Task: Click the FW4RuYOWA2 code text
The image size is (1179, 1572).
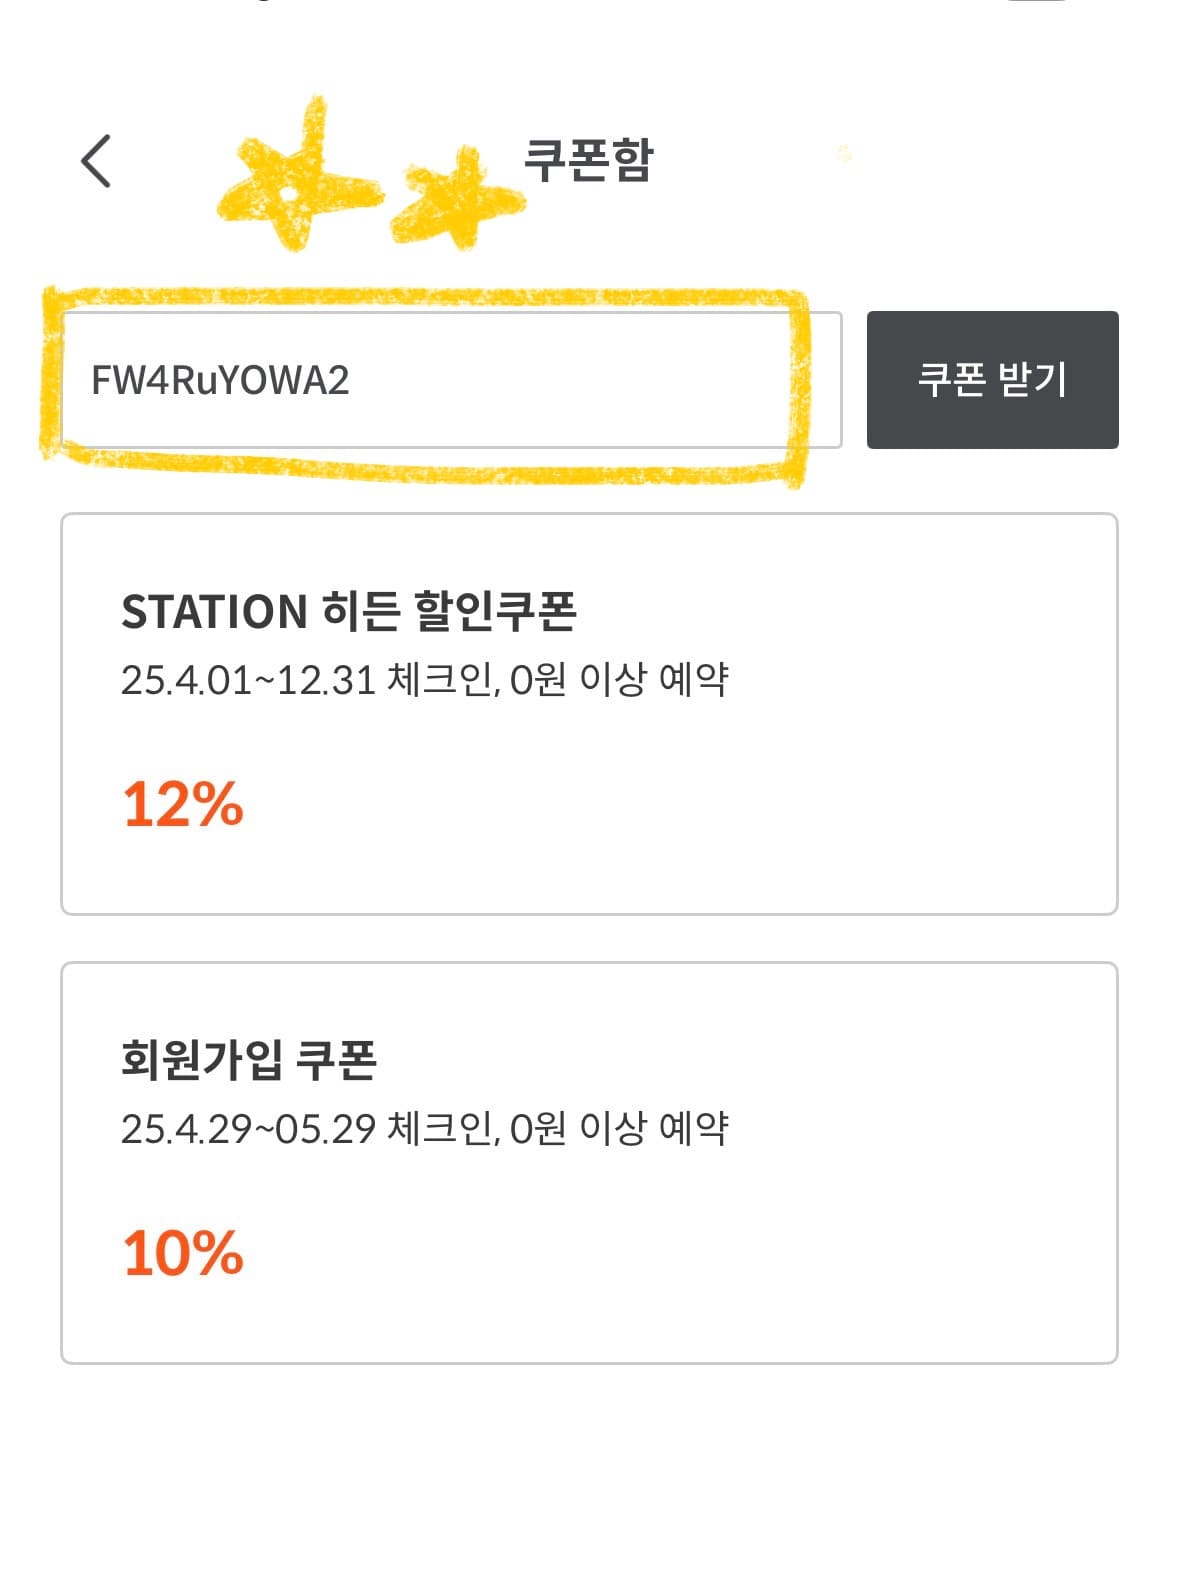Action: point(220,381)
